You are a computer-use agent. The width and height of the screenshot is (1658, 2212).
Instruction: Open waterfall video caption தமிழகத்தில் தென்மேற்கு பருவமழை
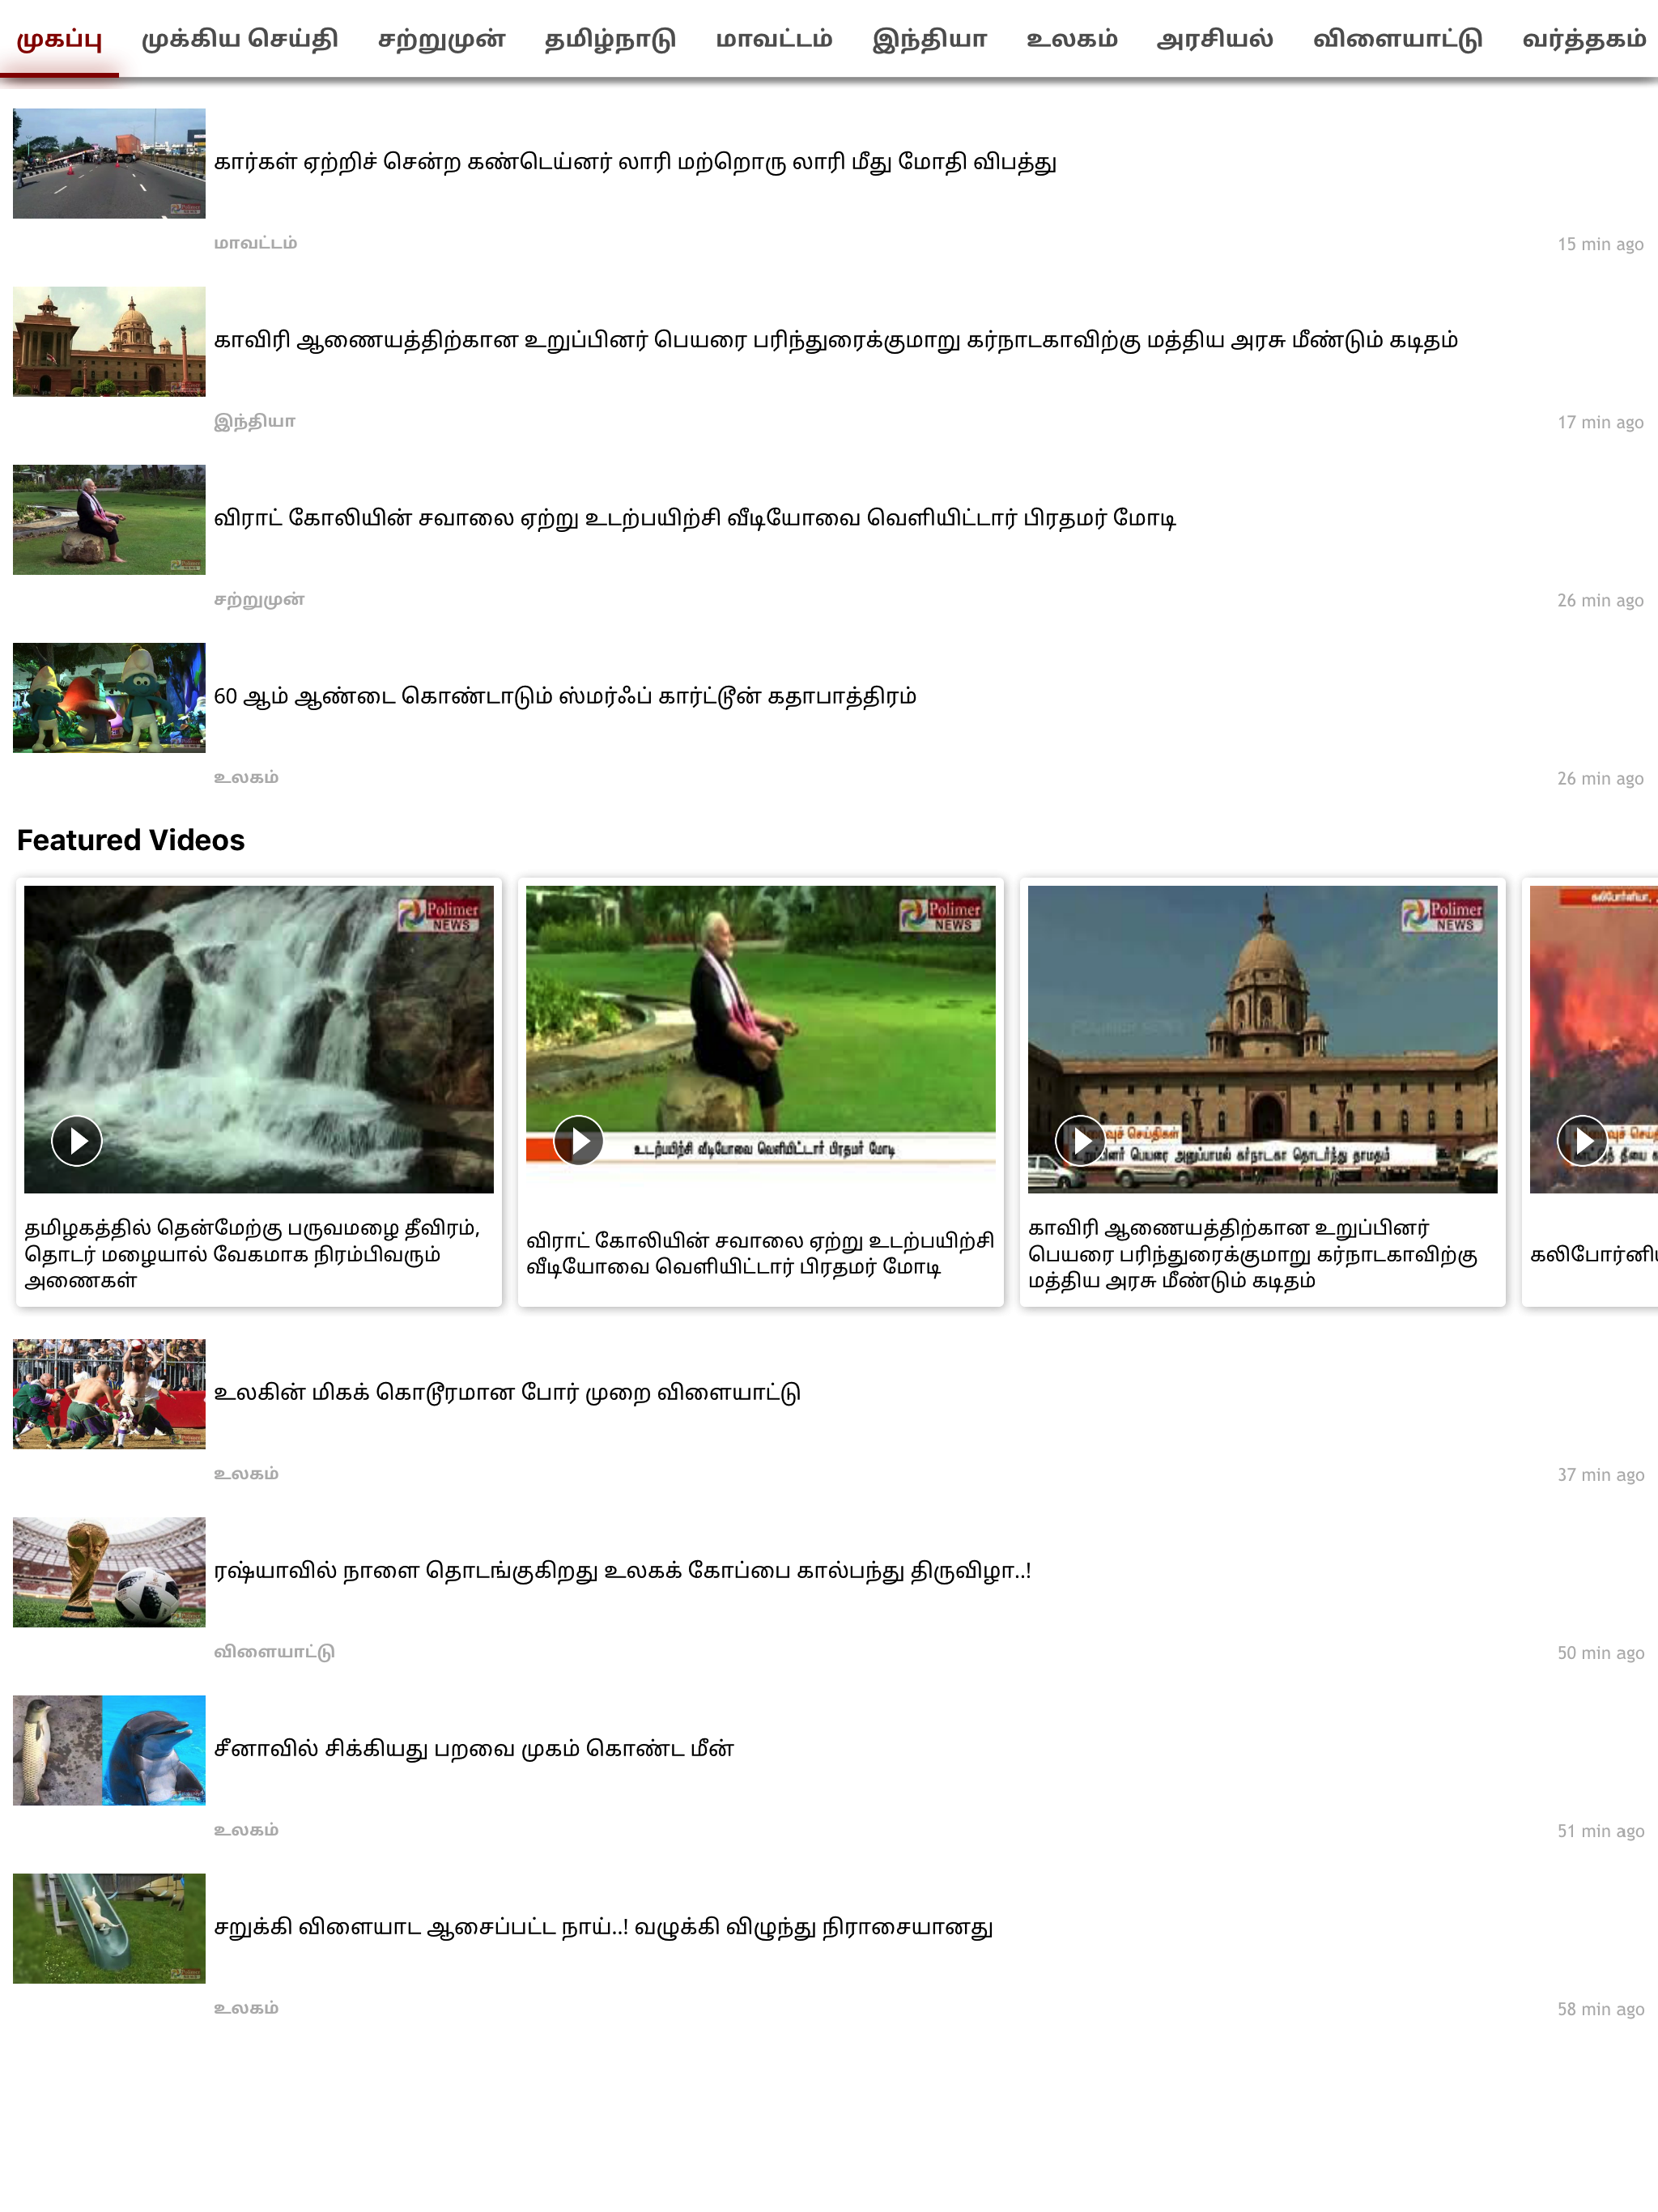pyautogui.click(x=252, y=1254)
